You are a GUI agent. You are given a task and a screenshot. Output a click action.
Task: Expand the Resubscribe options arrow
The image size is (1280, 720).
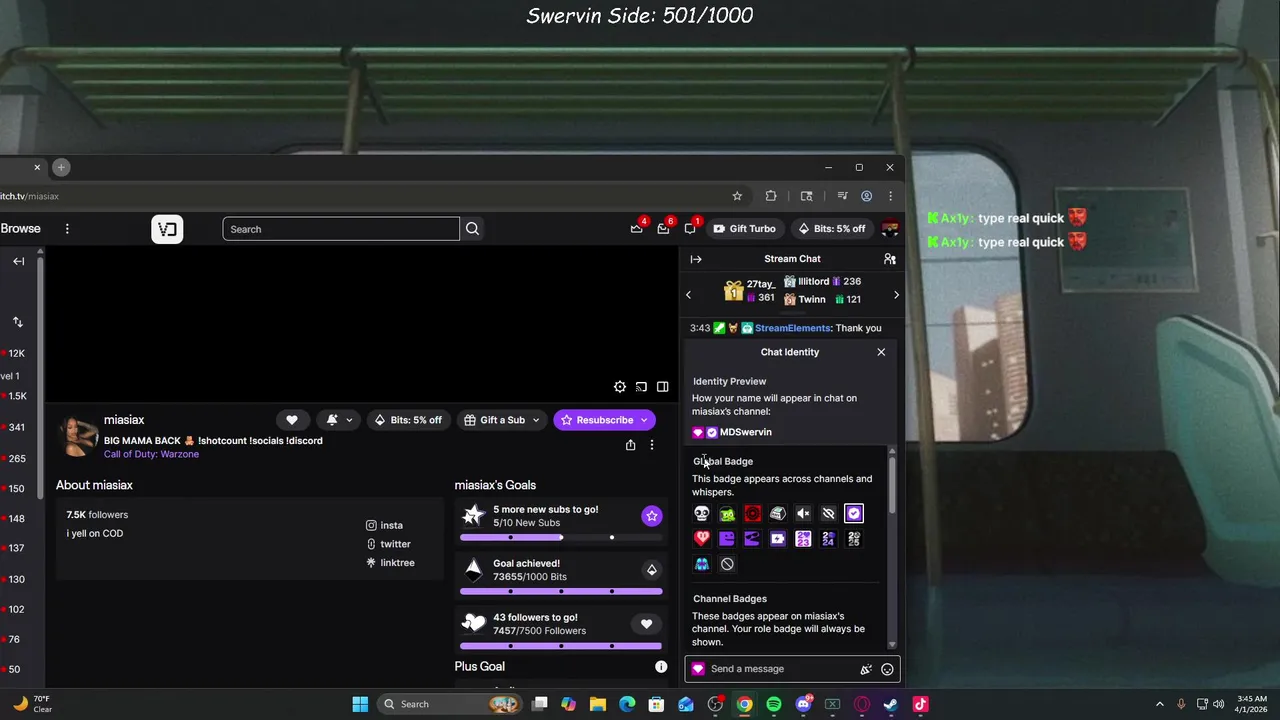(x=644, y=420)
